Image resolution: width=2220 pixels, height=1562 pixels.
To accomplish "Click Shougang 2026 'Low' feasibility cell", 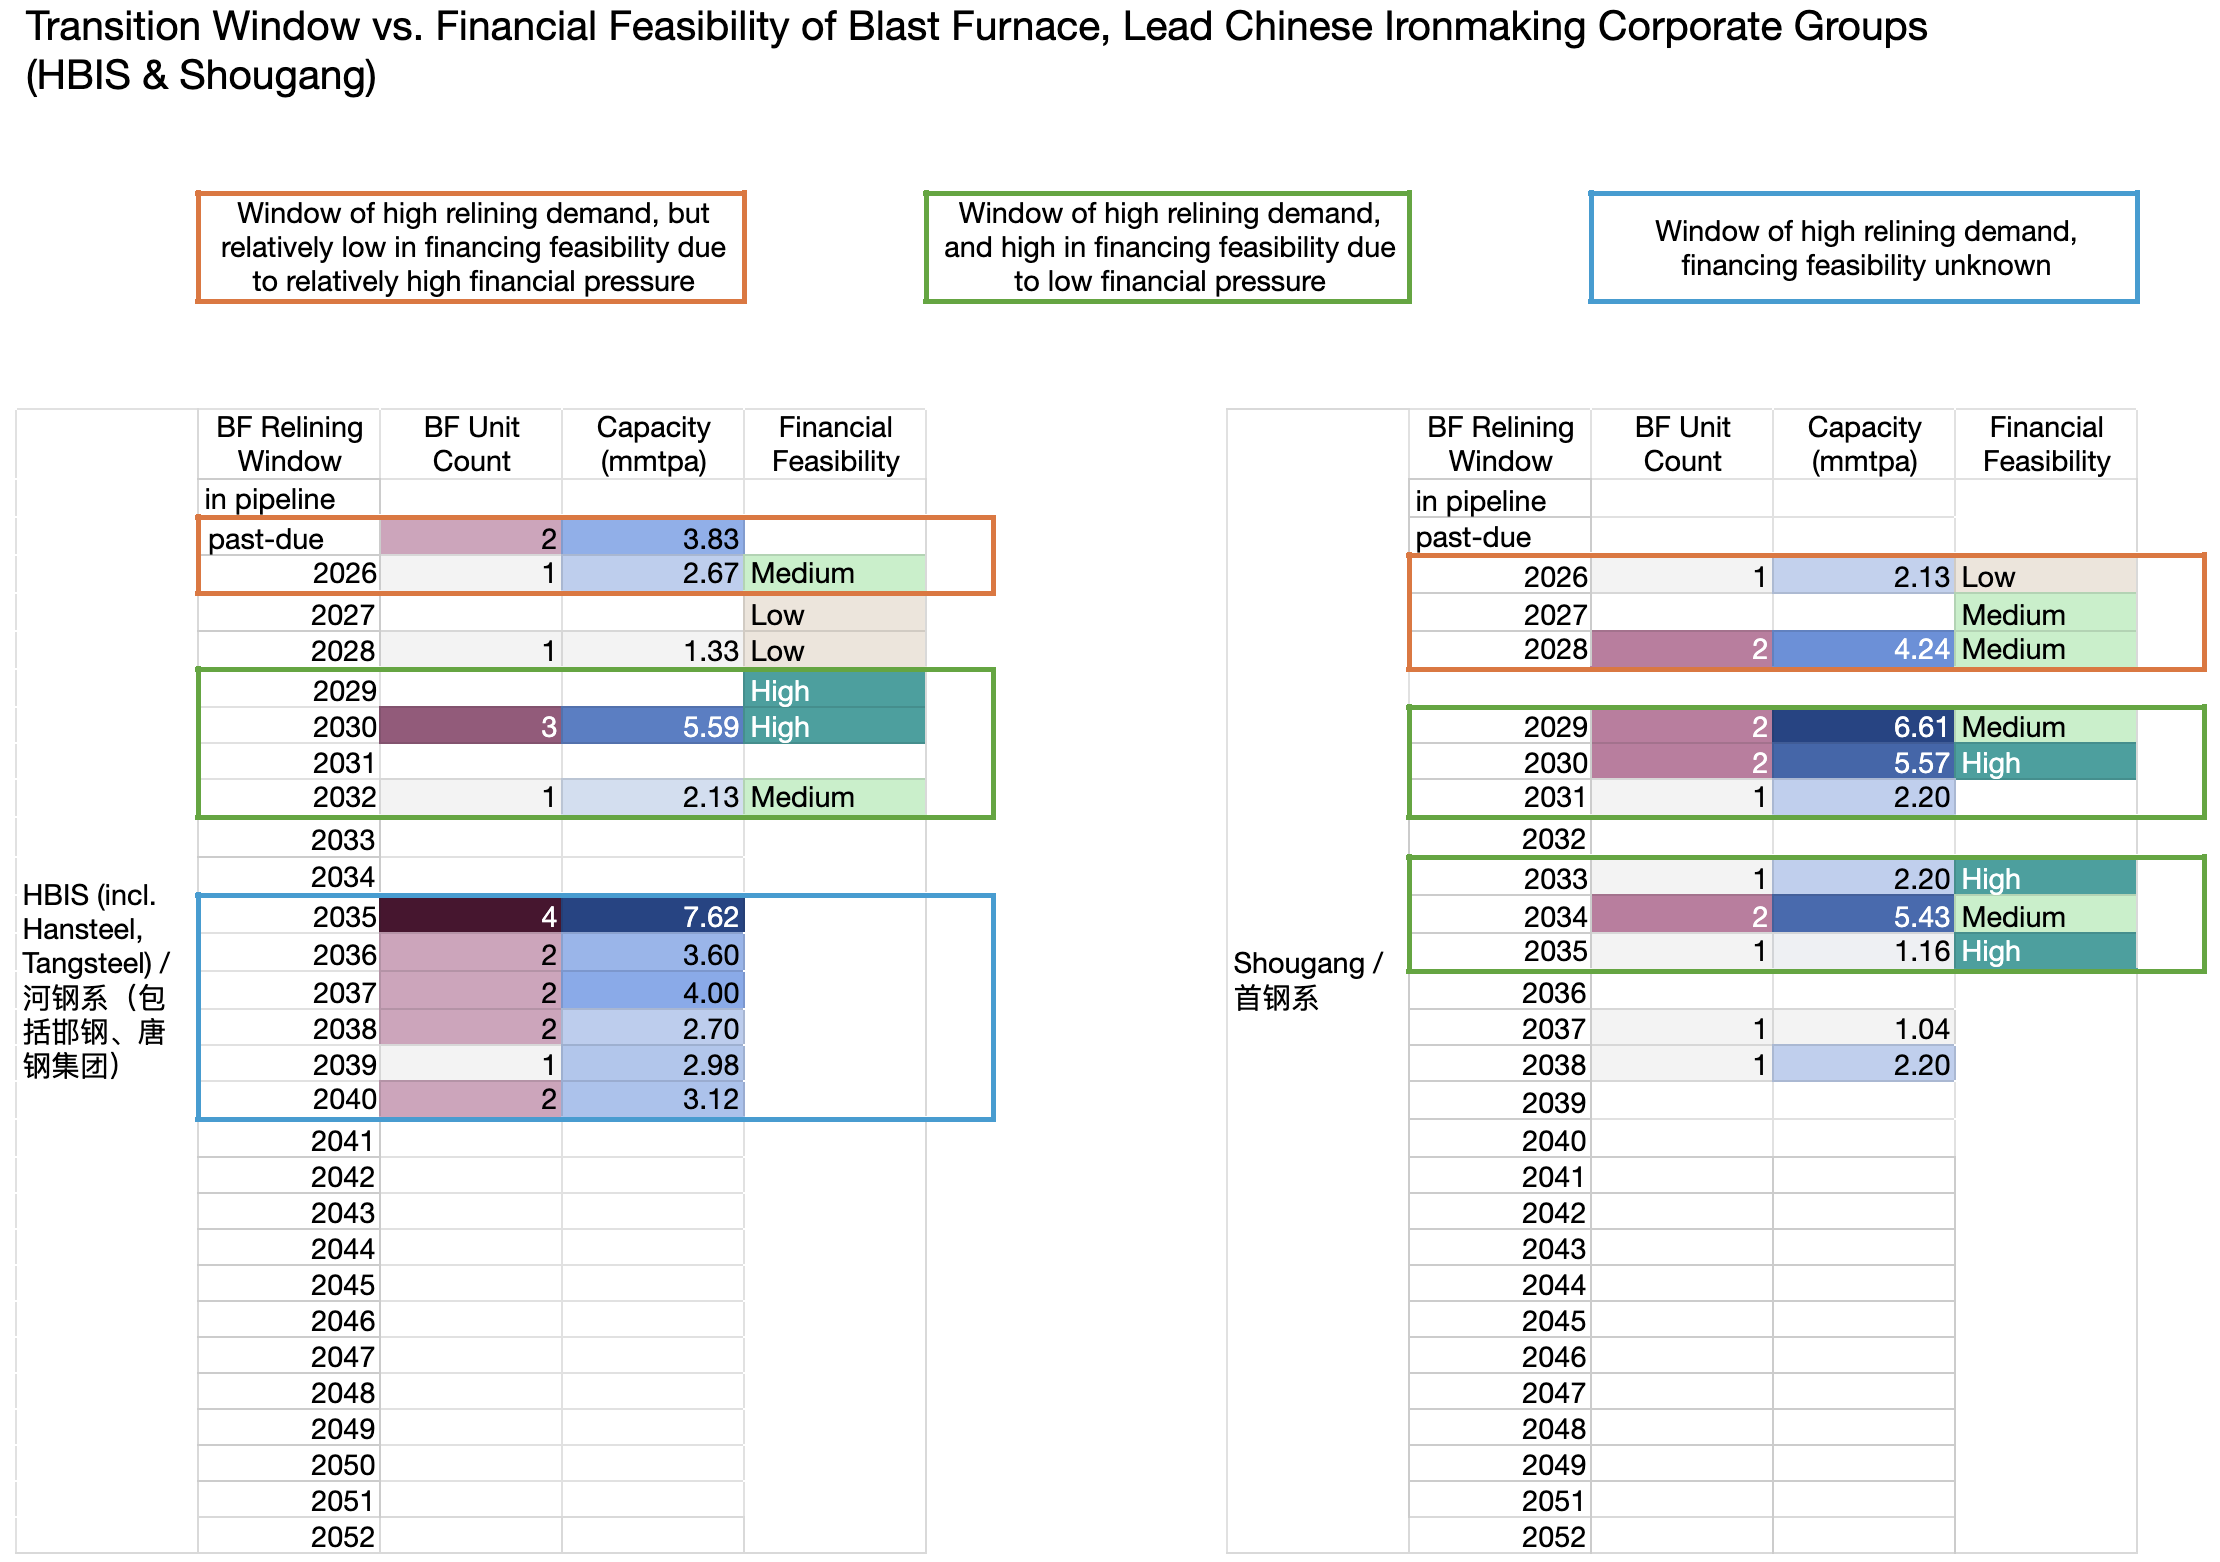I will click(x=2046, y=576).
